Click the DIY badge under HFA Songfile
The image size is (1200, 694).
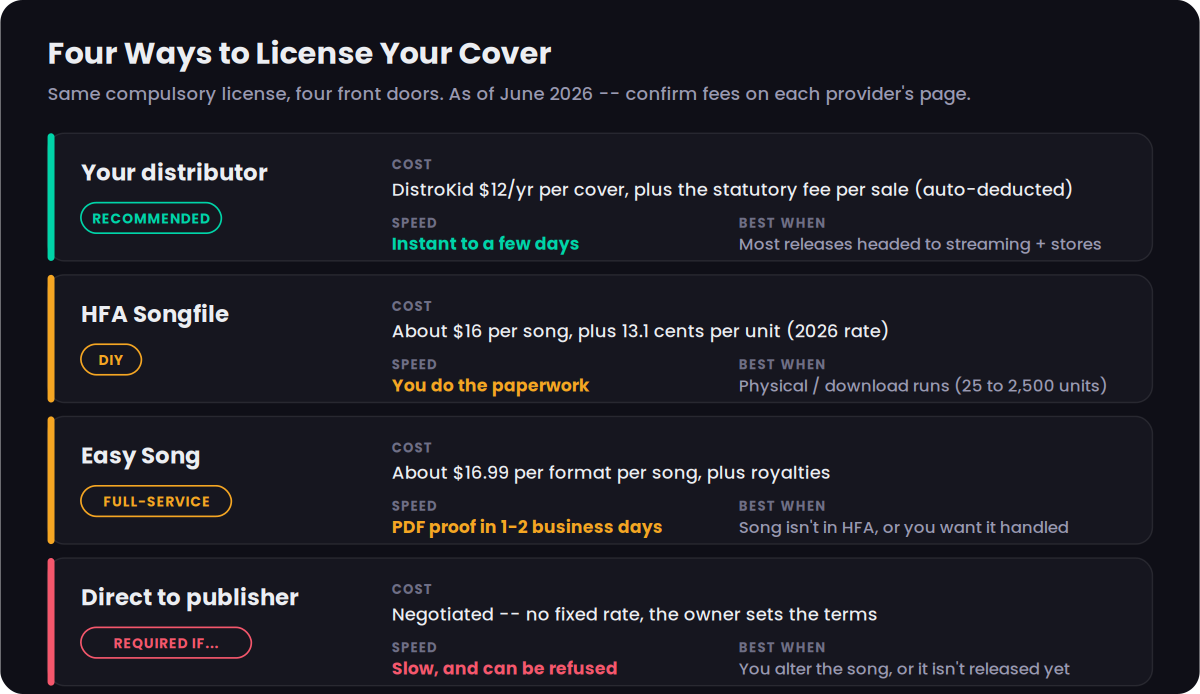coord(111,360)
